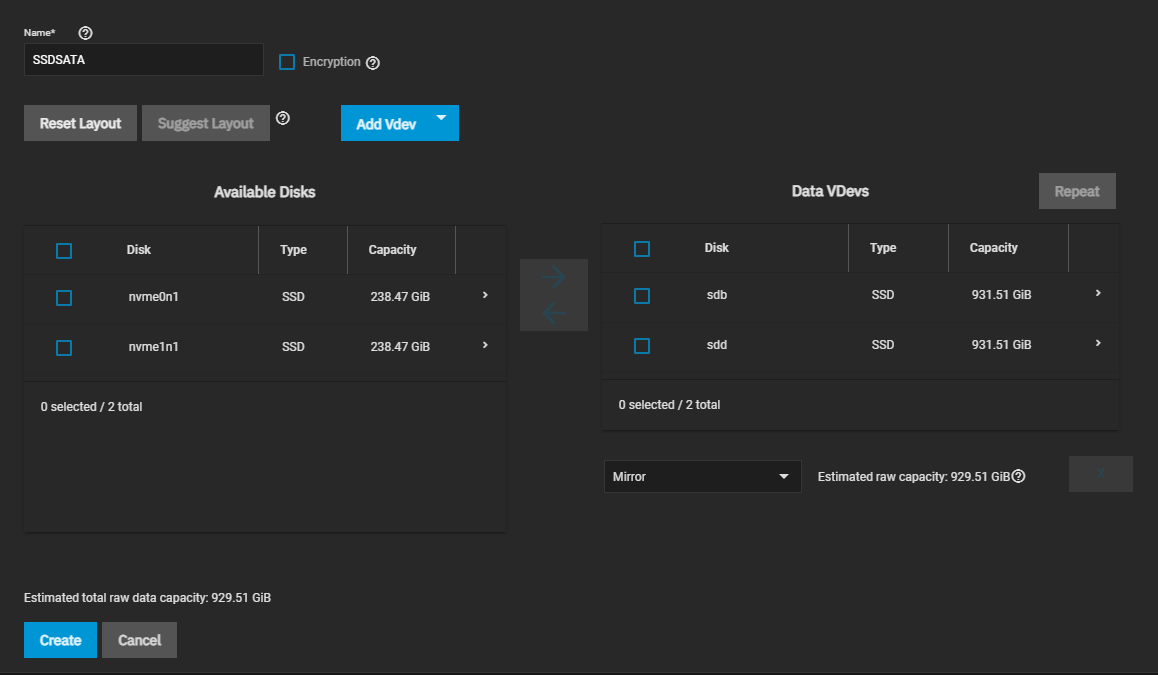1158x675 pixels.
Task: Create the pool with Create button
Action: 60,640
